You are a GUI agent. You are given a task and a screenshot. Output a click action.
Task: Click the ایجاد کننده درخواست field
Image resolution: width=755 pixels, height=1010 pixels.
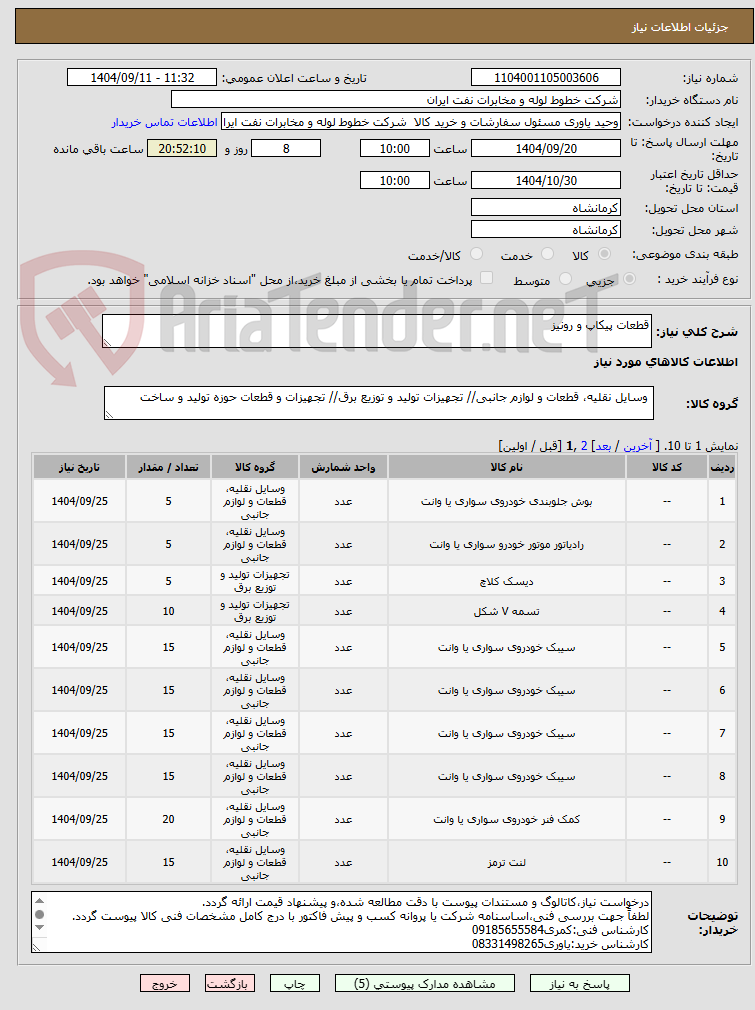[421, 122]
